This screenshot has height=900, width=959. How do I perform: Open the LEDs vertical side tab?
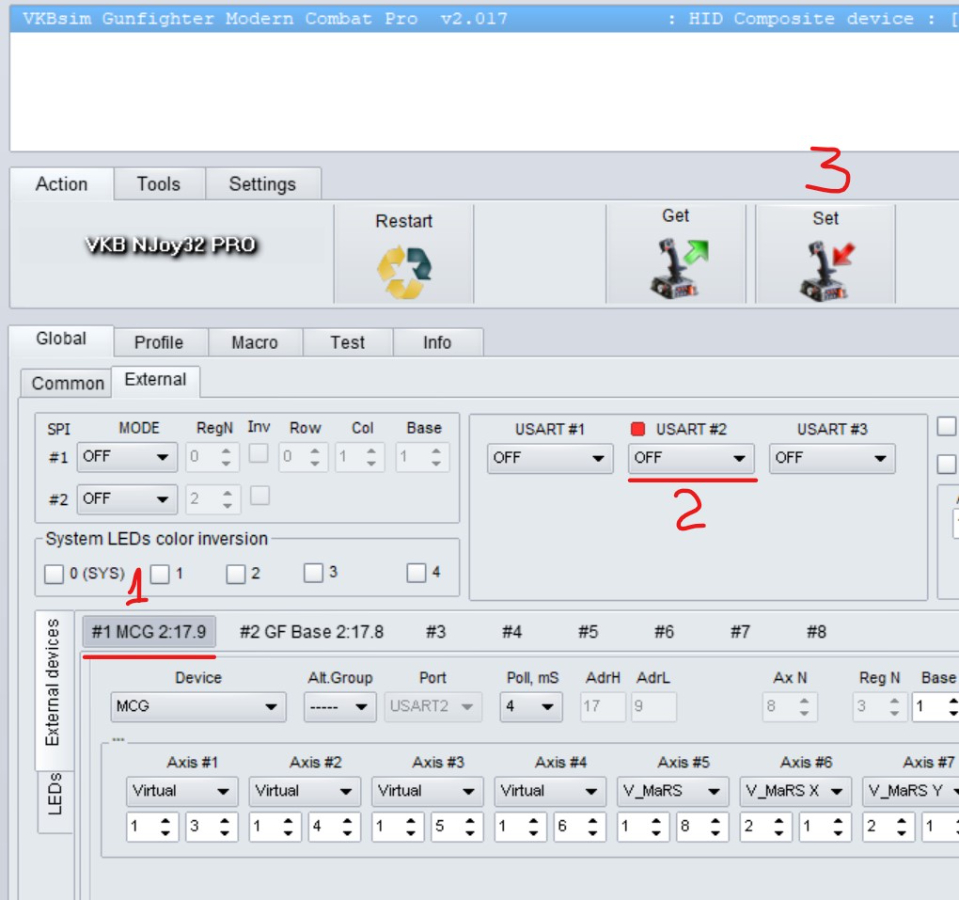pos(55,793)
